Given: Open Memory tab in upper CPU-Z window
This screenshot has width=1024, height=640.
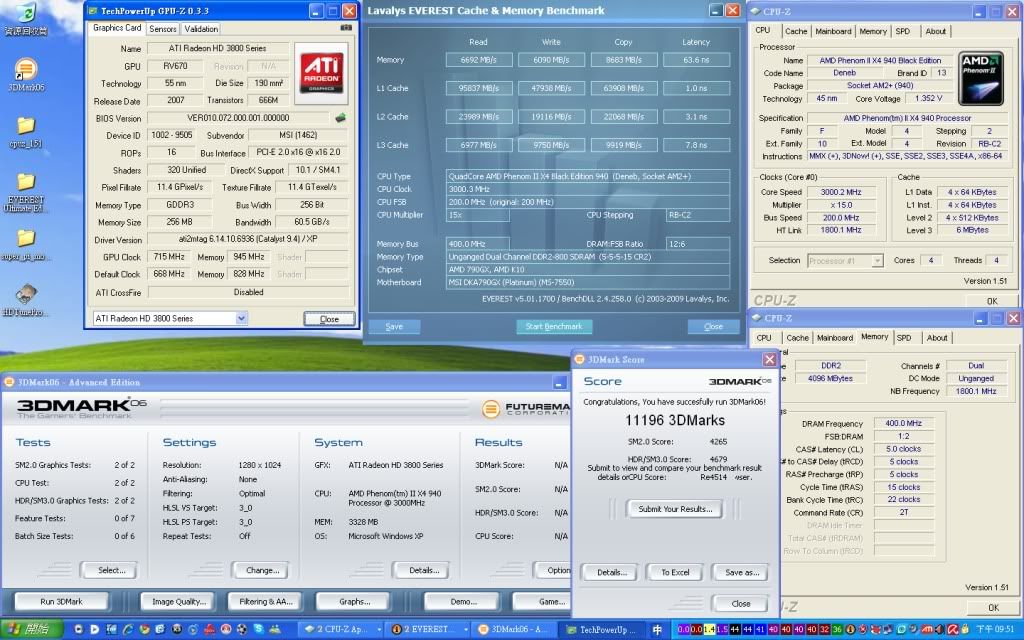Looking at the screenshot, I should point(873,31).
